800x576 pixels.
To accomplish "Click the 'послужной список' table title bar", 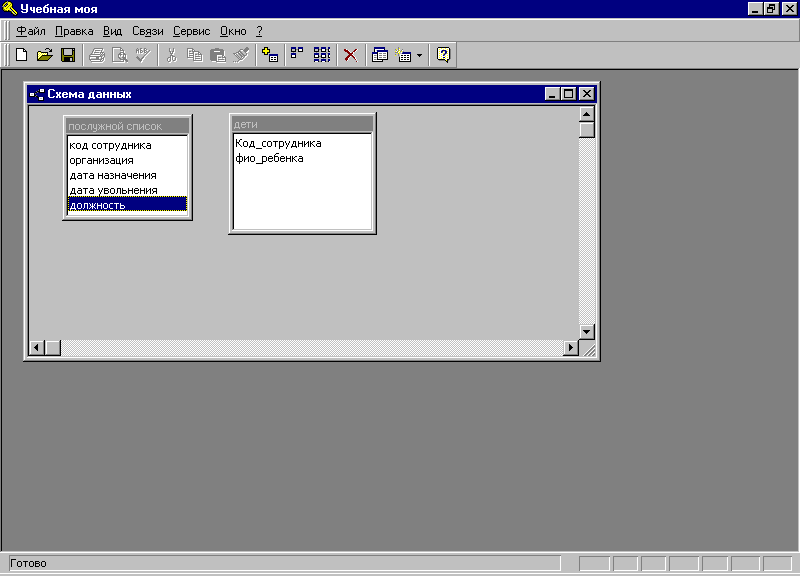I will point(128,126).
